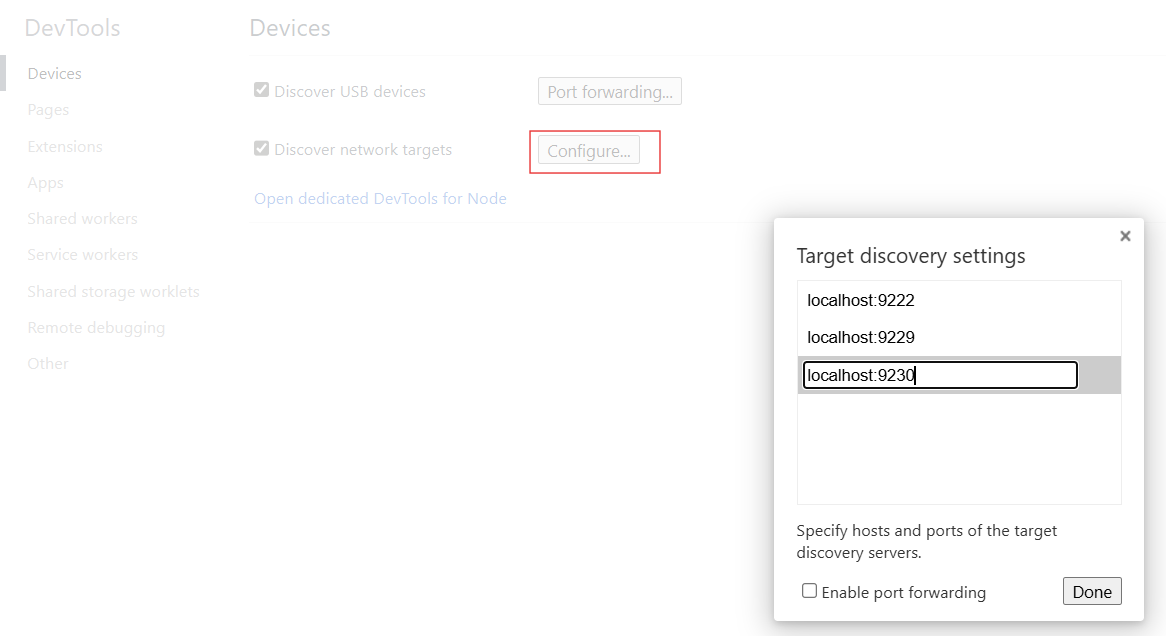Toggle Discover USB devices checkbox
Screen dimensions: 1166x636
(262, 90)
